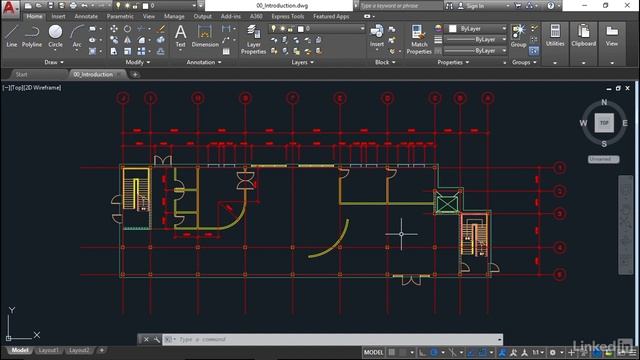
Task: Toggle Polar Tracking in status bar
Action: [434, 352]
